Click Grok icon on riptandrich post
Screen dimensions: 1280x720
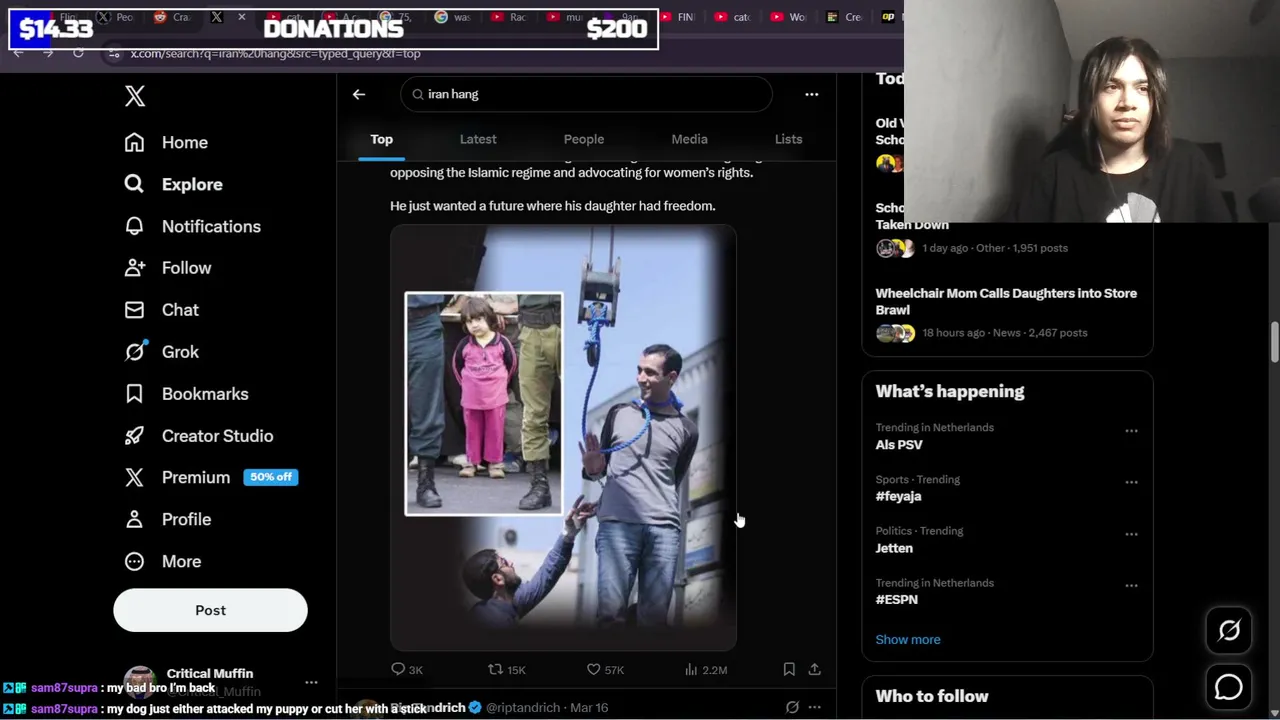point(792,707)
